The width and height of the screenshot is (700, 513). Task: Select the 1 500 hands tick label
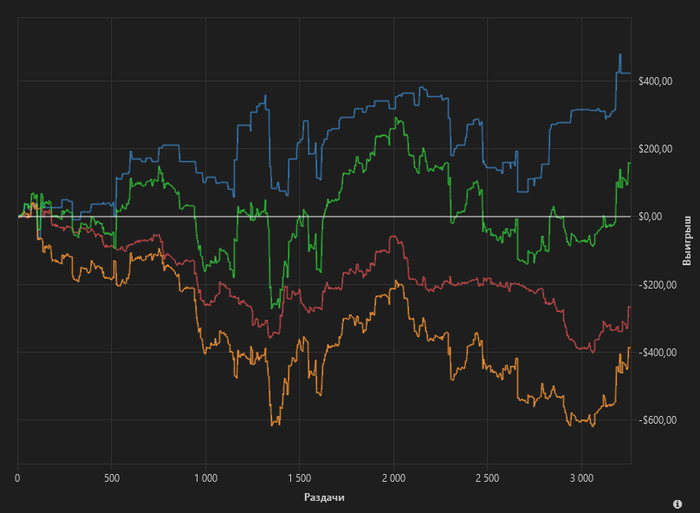click(299, 478)
